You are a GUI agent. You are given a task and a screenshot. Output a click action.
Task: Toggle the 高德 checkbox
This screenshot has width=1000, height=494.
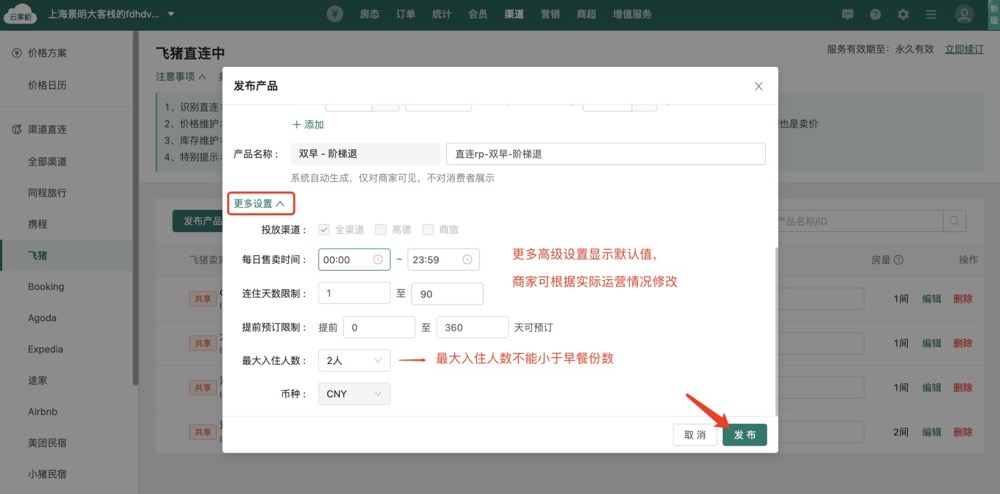tap(380, 229)
